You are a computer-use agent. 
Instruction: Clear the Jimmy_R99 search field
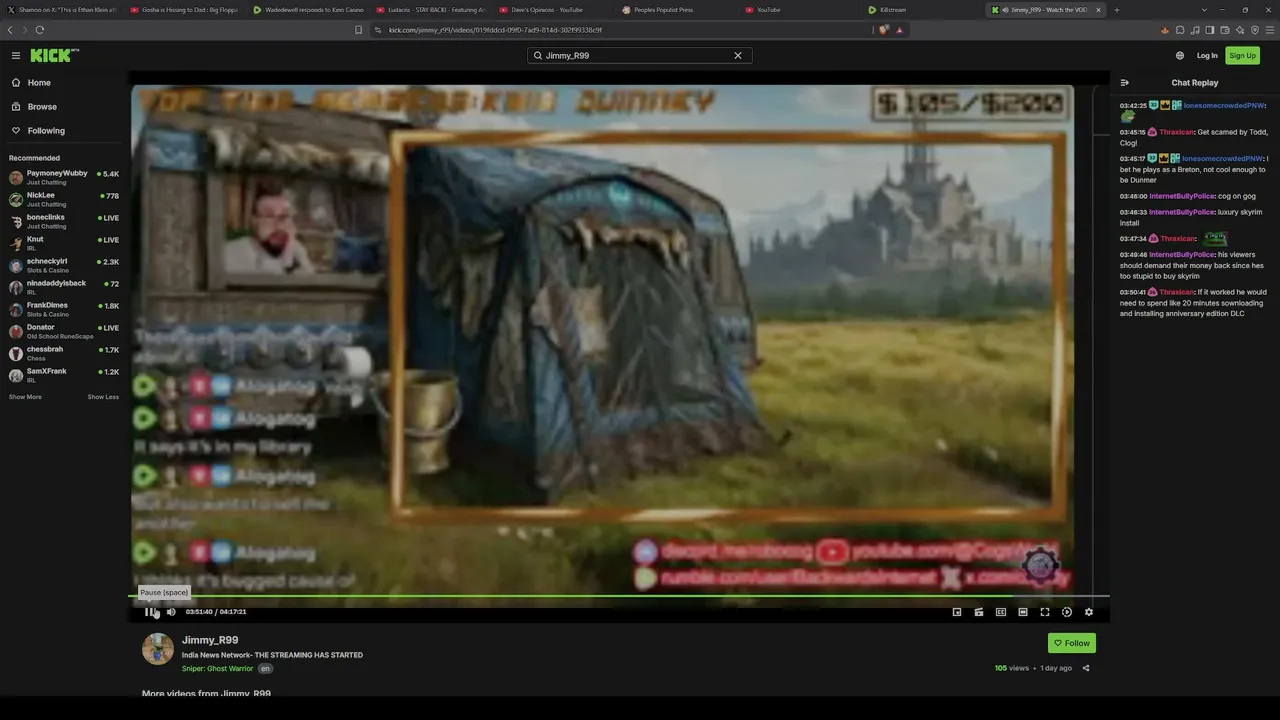(738, 56)
